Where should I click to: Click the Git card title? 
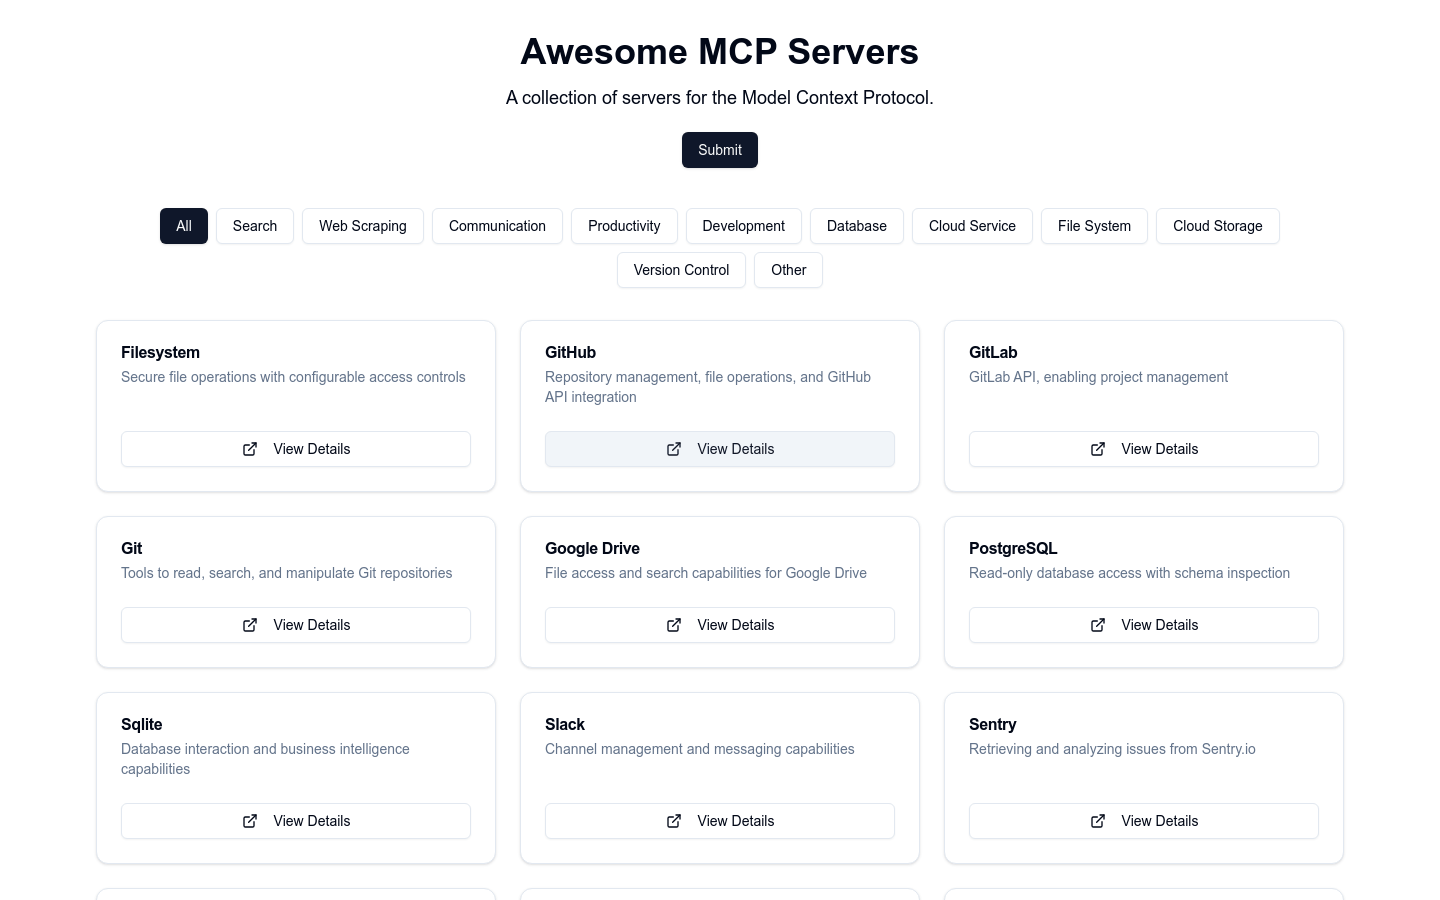pos(131,548)
